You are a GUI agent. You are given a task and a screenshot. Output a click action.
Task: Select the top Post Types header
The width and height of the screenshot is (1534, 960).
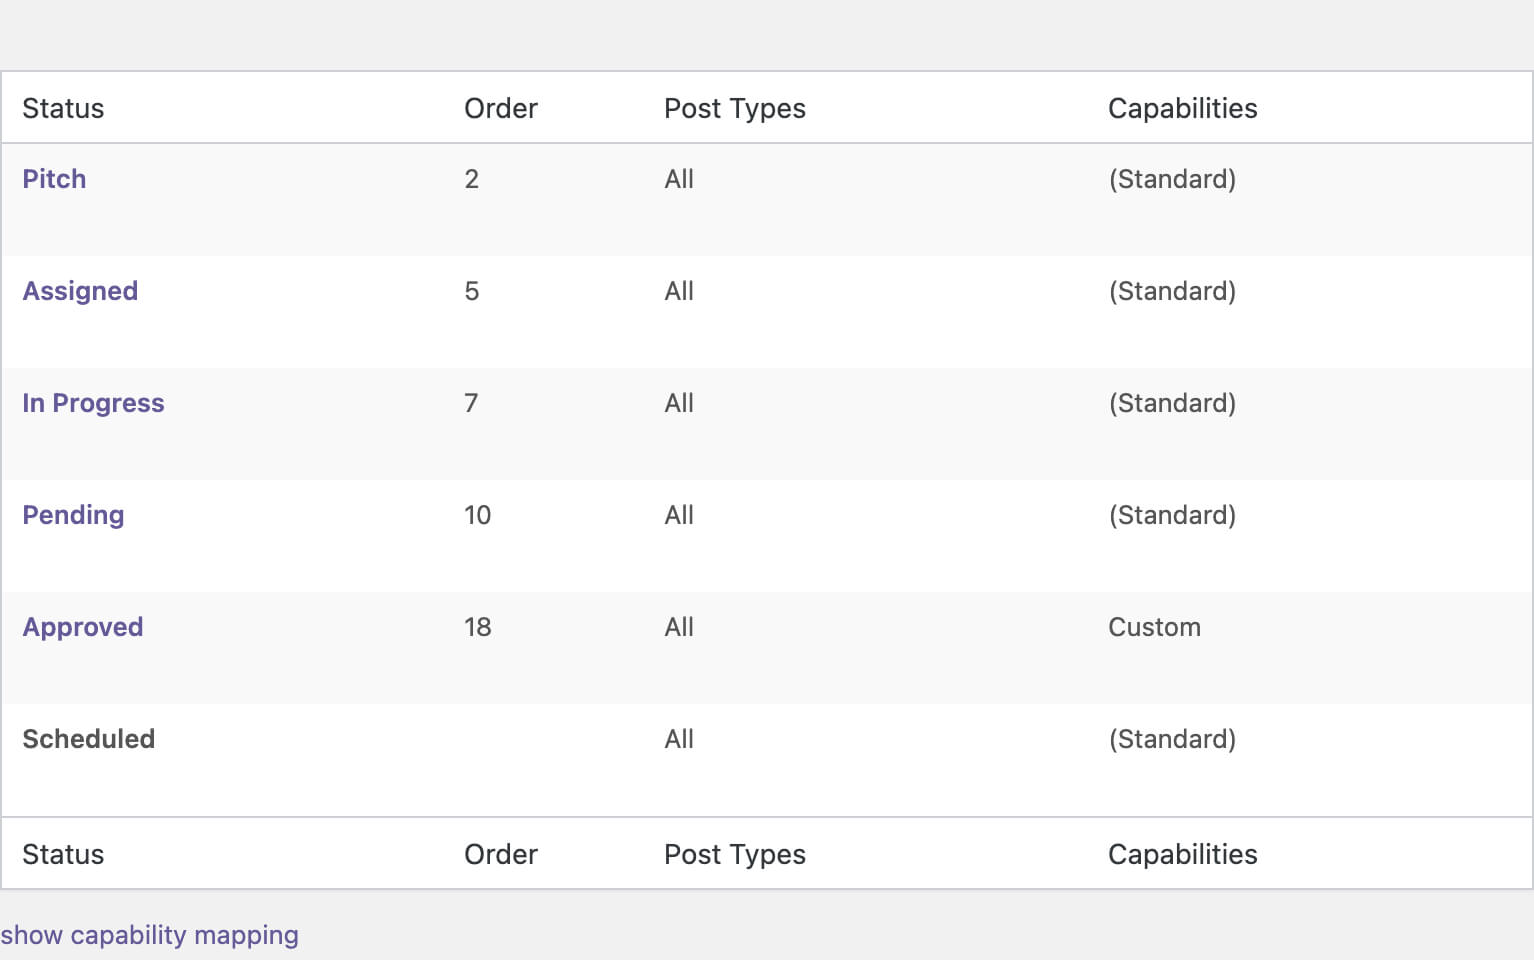[x=734, y=108]
